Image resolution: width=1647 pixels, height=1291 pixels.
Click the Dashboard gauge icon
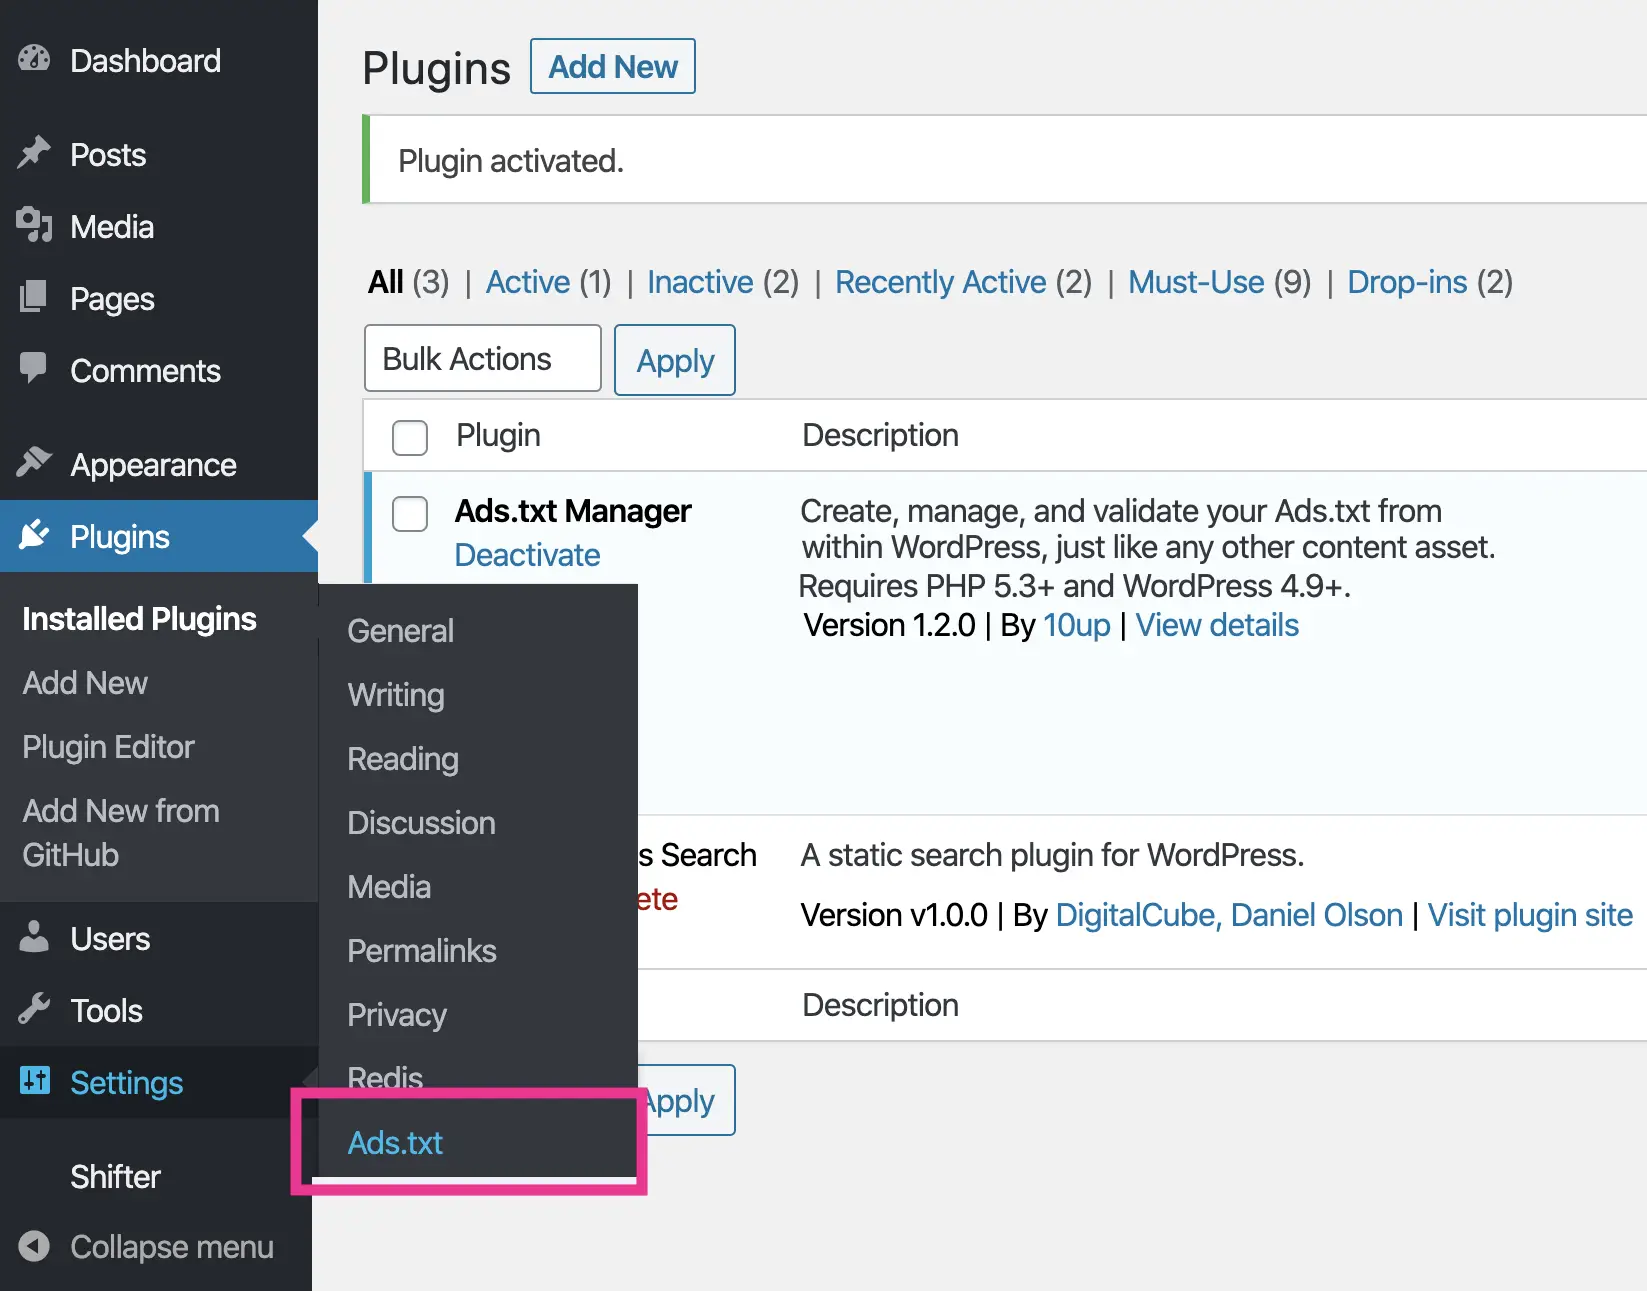(x=34, y=59)
